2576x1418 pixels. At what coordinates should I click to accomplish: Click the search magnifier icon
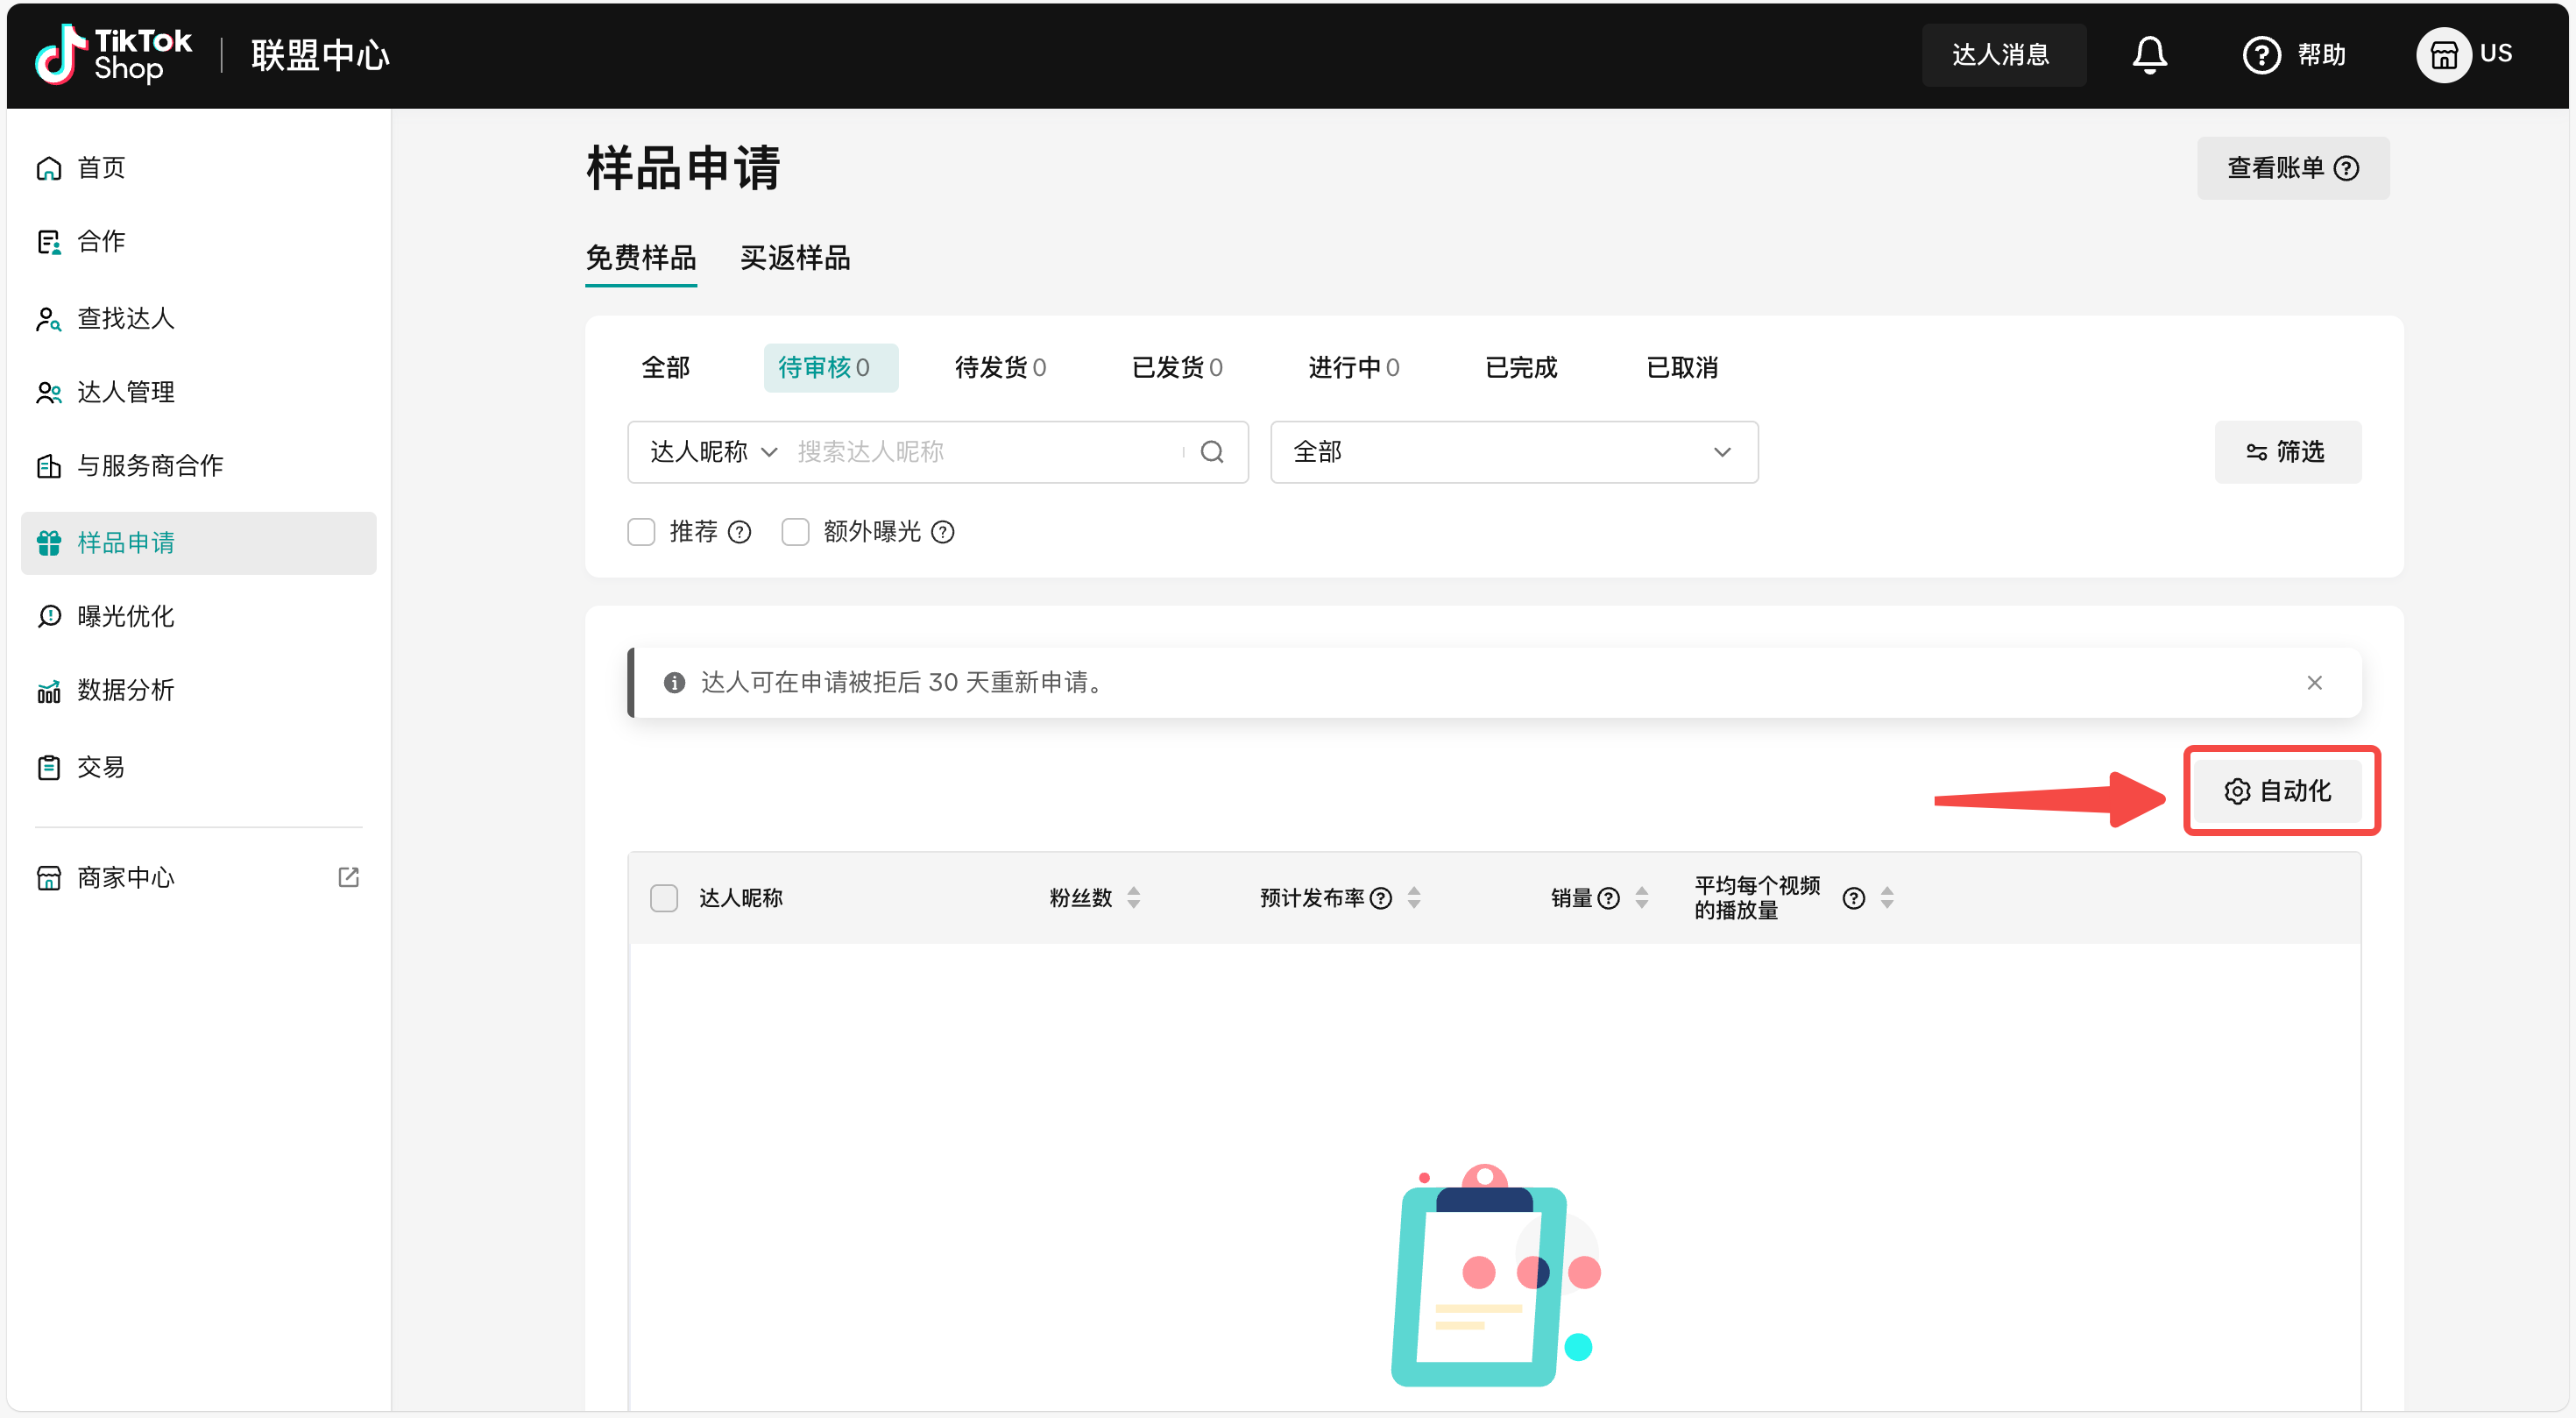click(1212, 452)
